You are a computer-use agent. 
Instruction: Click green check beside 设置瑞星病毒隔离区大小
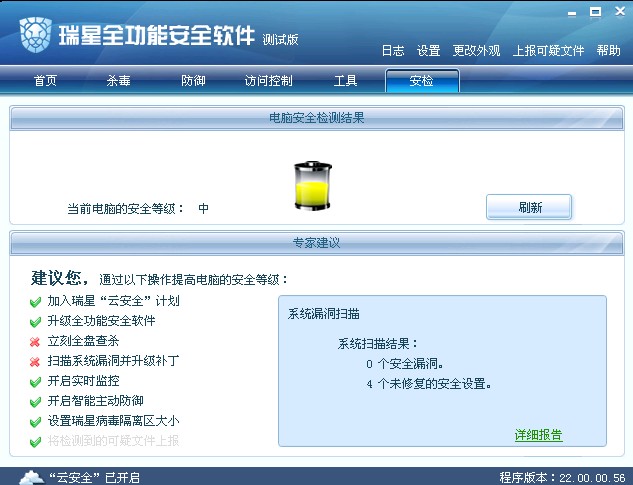[36, 422]
